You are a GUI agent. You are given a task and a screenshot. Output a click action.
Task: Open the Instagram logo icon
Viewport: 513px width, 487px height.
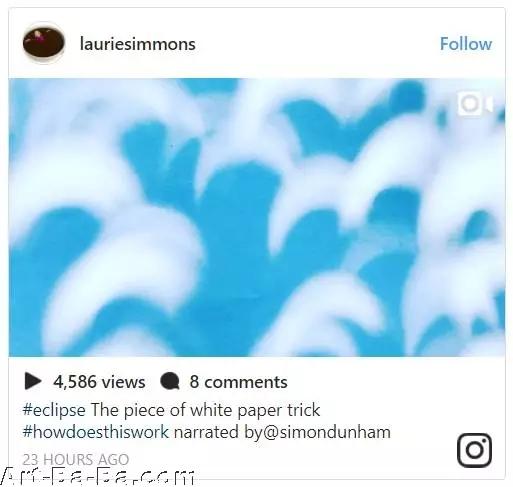[474, 450]
